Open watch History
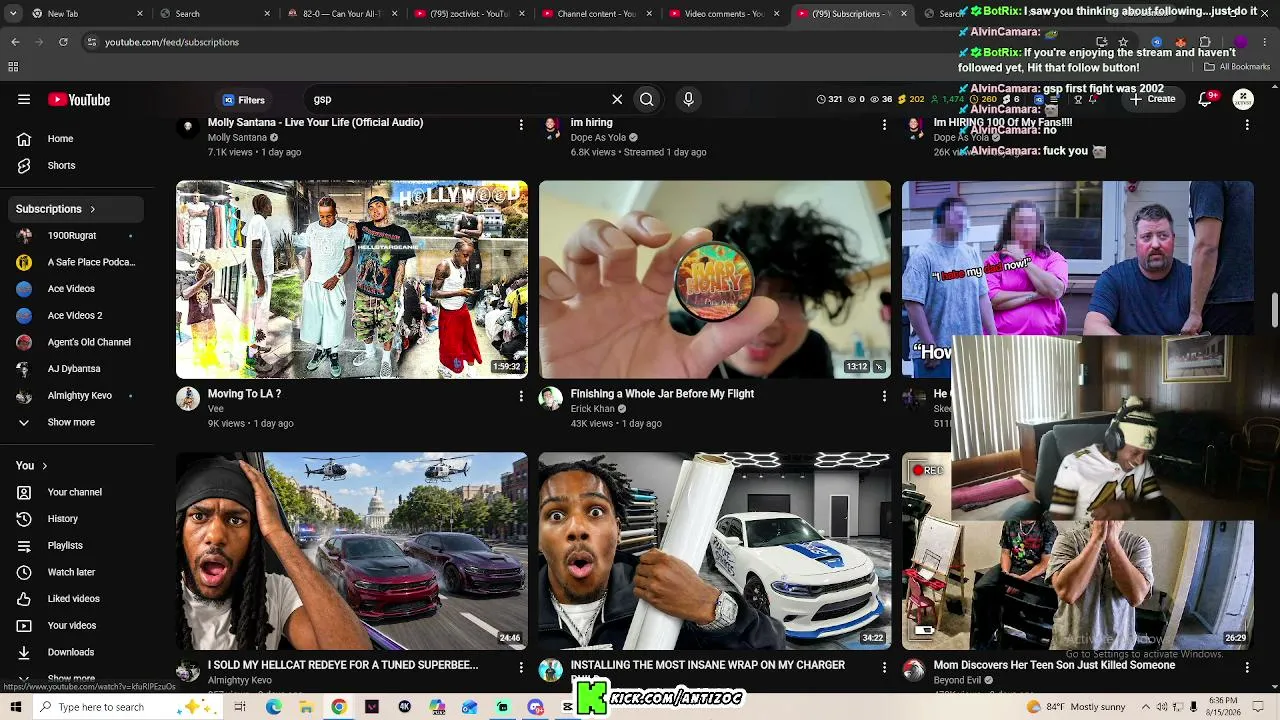 pyautogui.click(x=76, y=519)
